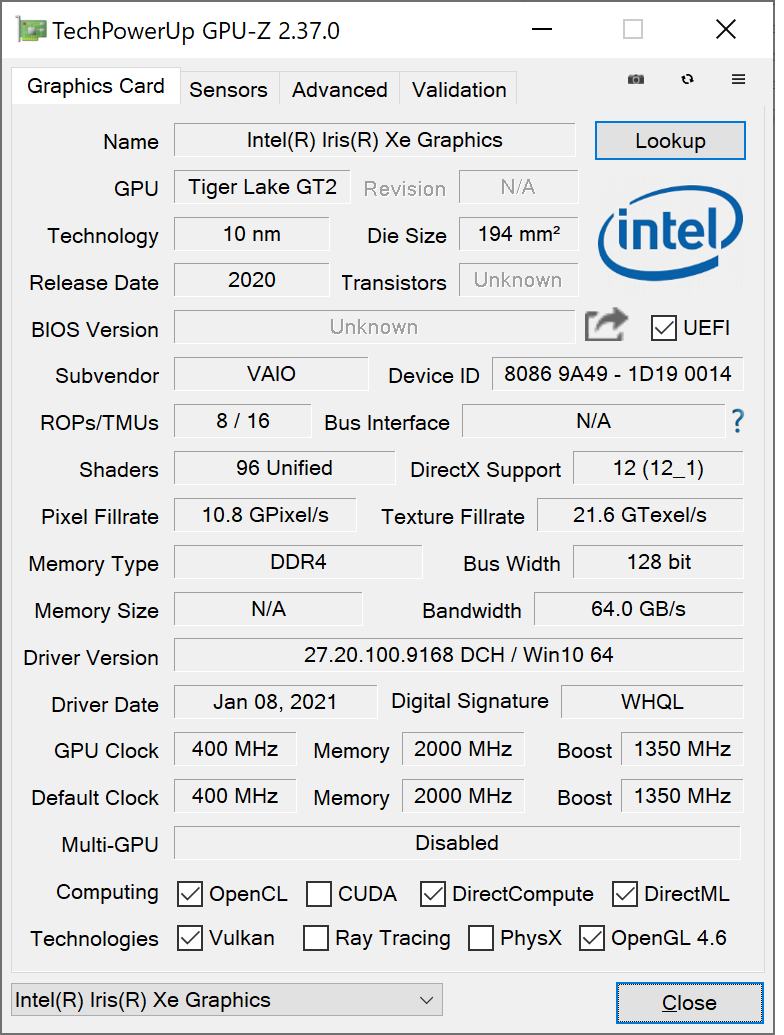Open the hamburger menu icon
784x1035 pixels.
coord(738,79)
